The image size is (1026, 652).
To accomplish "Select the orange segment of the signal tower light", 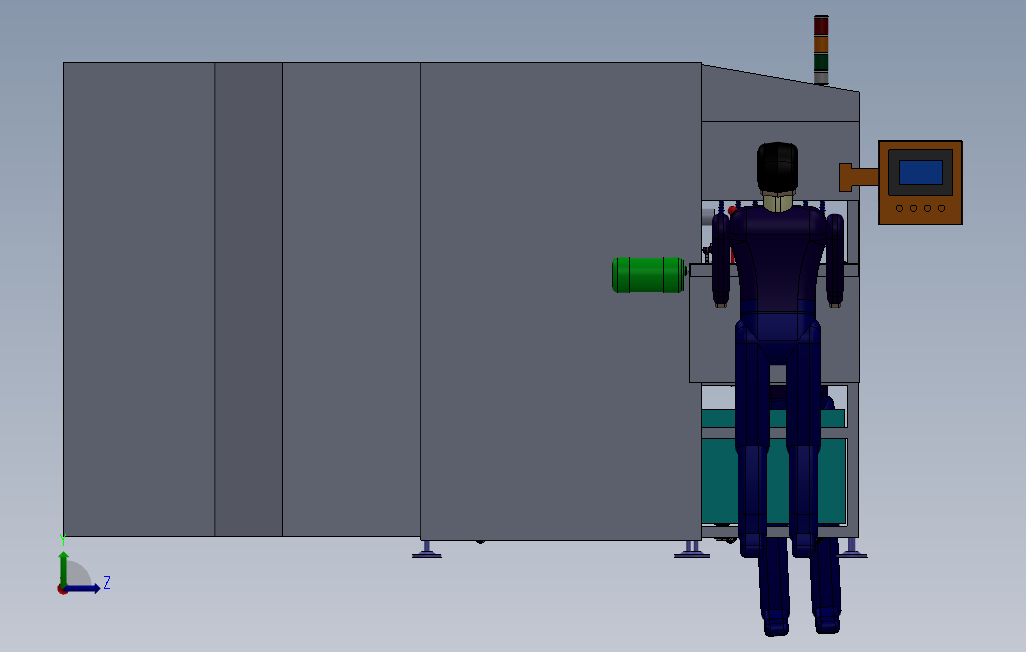I will (821, 45).
